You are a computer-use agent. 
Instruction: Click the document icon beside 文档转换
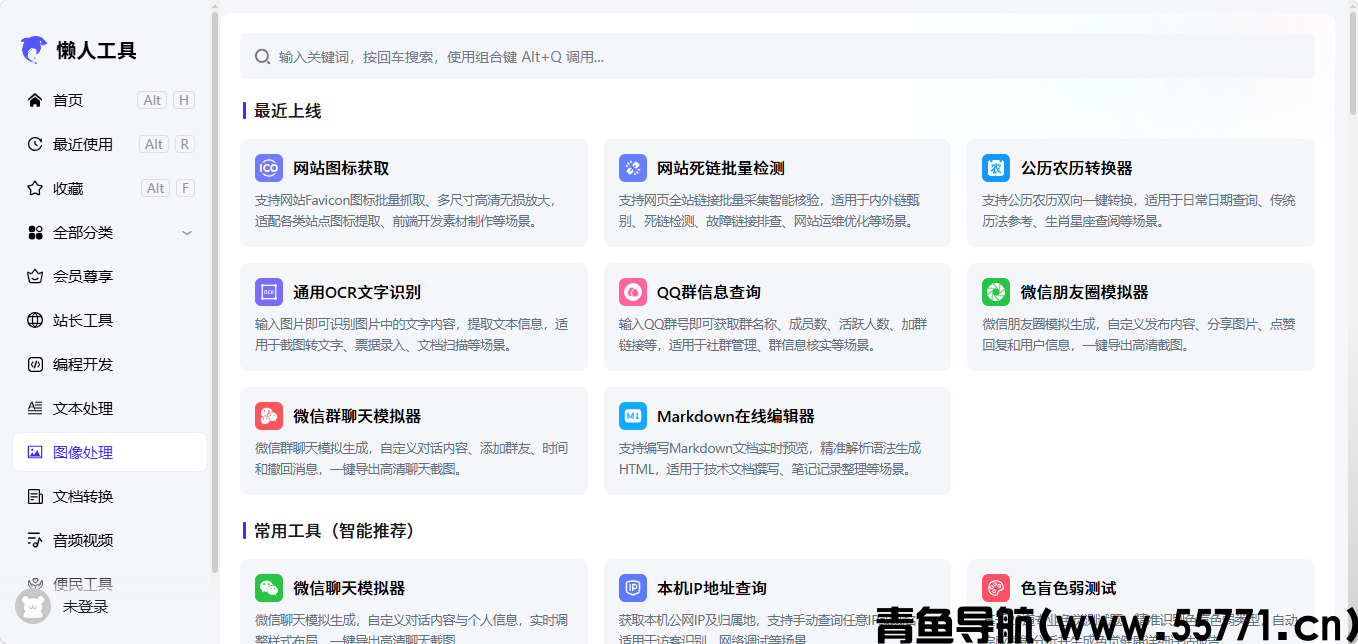pos(35,496)
